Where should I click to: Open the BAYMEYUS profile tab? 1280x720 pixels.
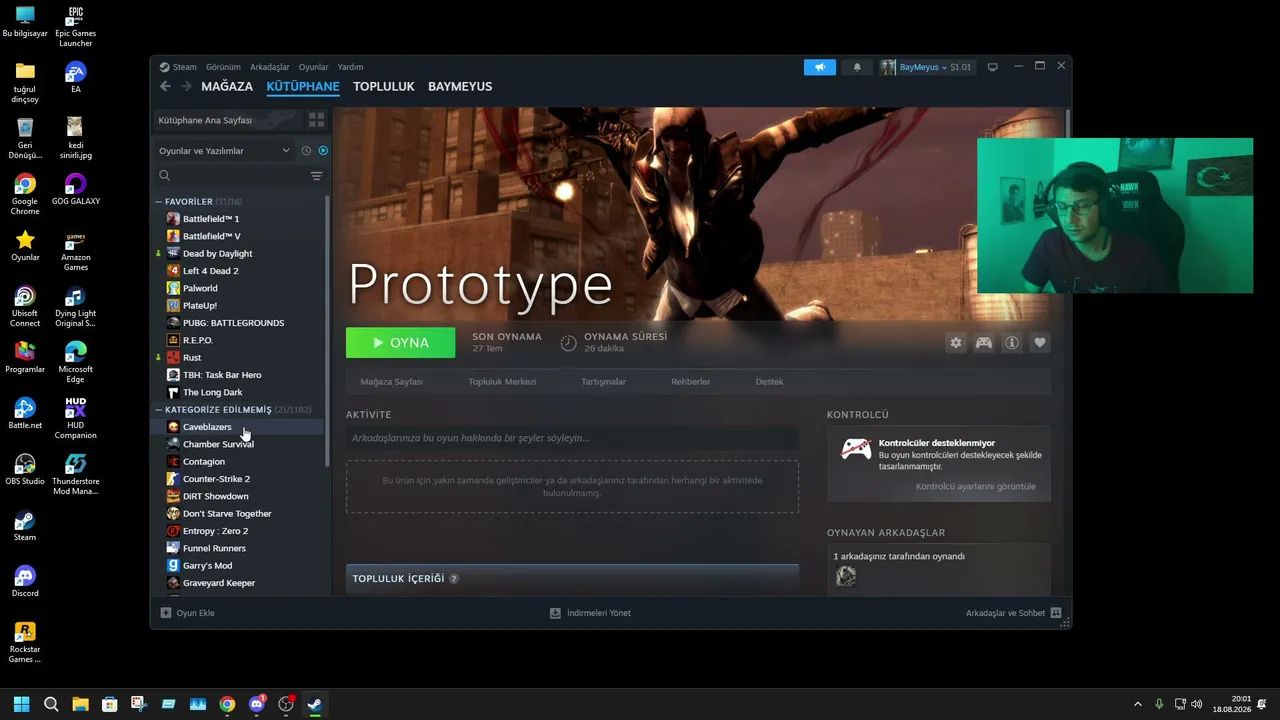click(460, 87)
